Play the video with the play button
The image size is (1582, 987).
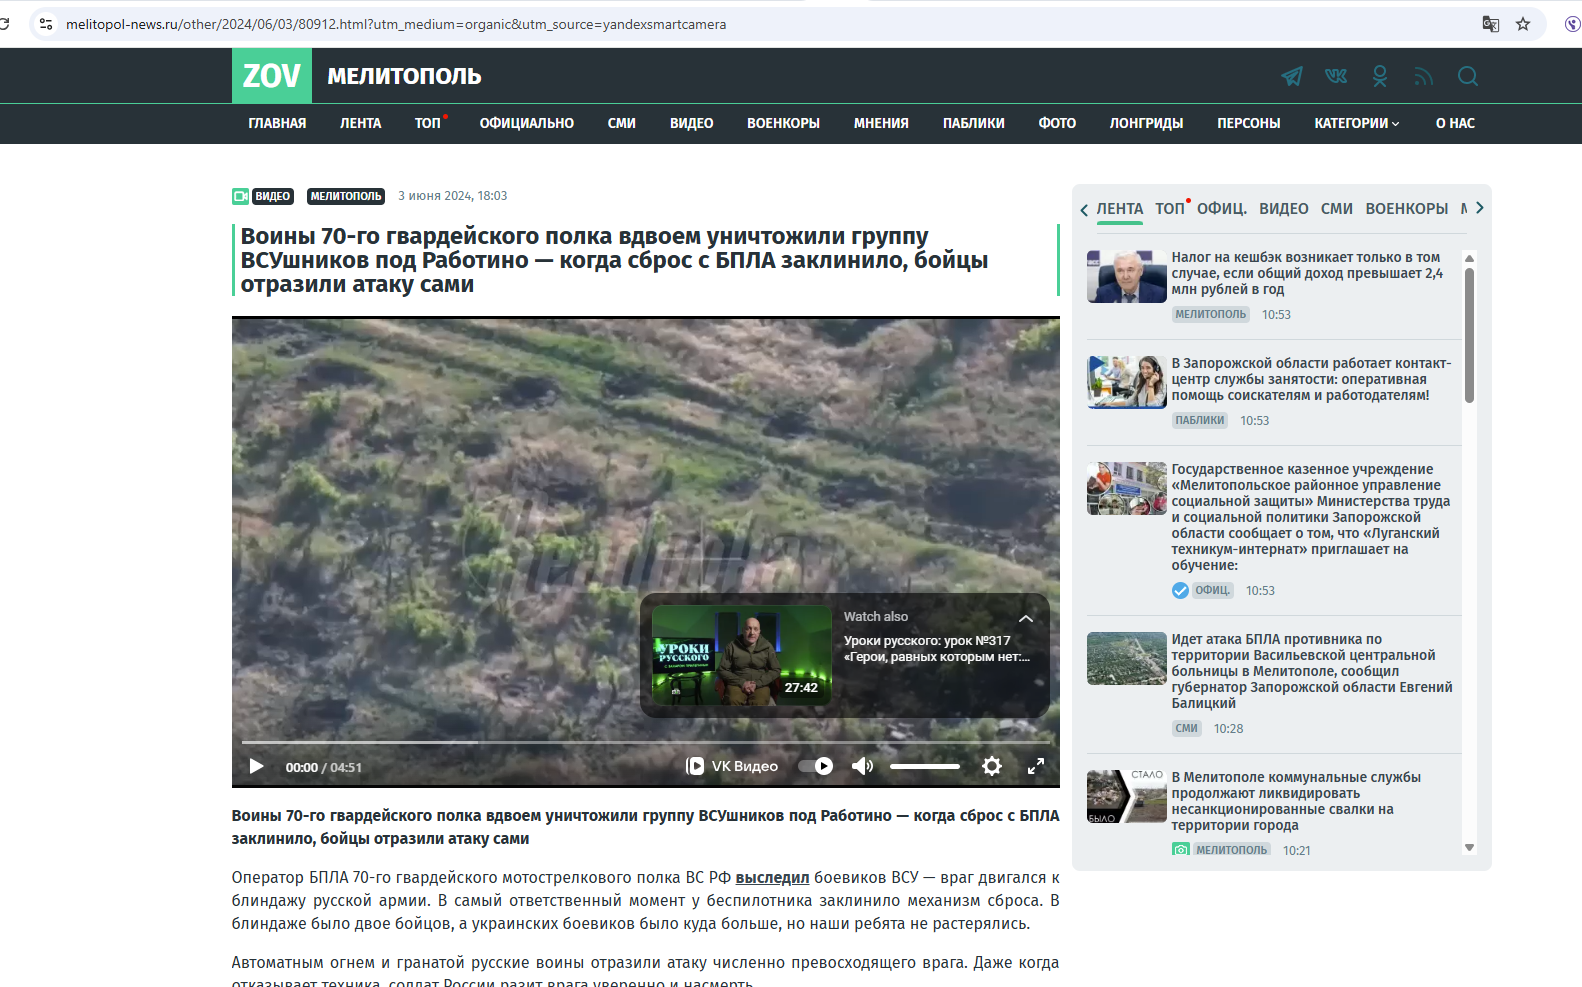tap(256, 766)
